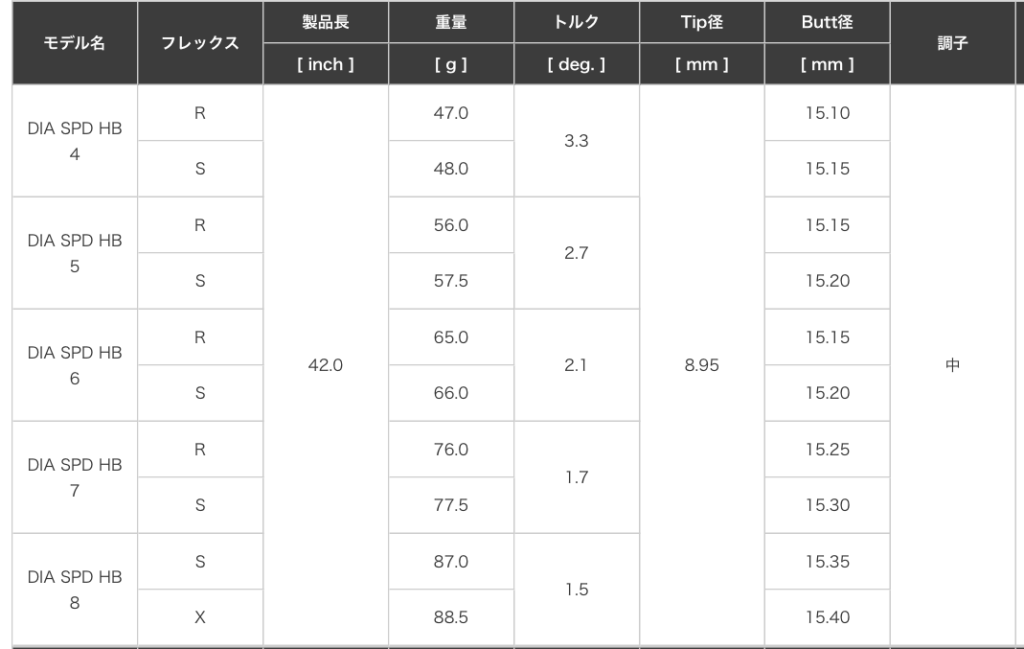The image size is (1024, 649).
Task: Select the 3.3 torque value cell
Action: tap(576, 141)
